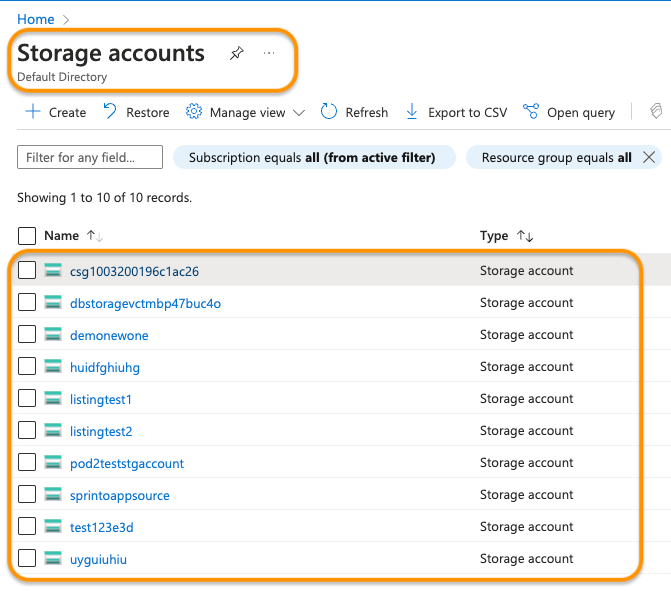Screen dimensions: 671x591
Task: Open dbstoragevctmbp47buc4o storage account
Action: [x=145, y=303]
